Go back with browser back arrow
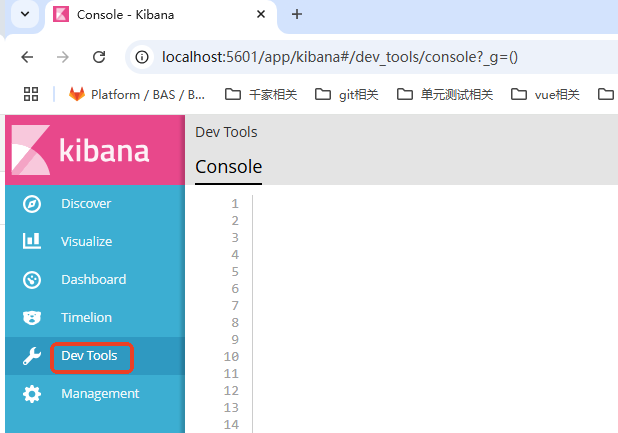618x433 pixels. (x=27, y=57)
